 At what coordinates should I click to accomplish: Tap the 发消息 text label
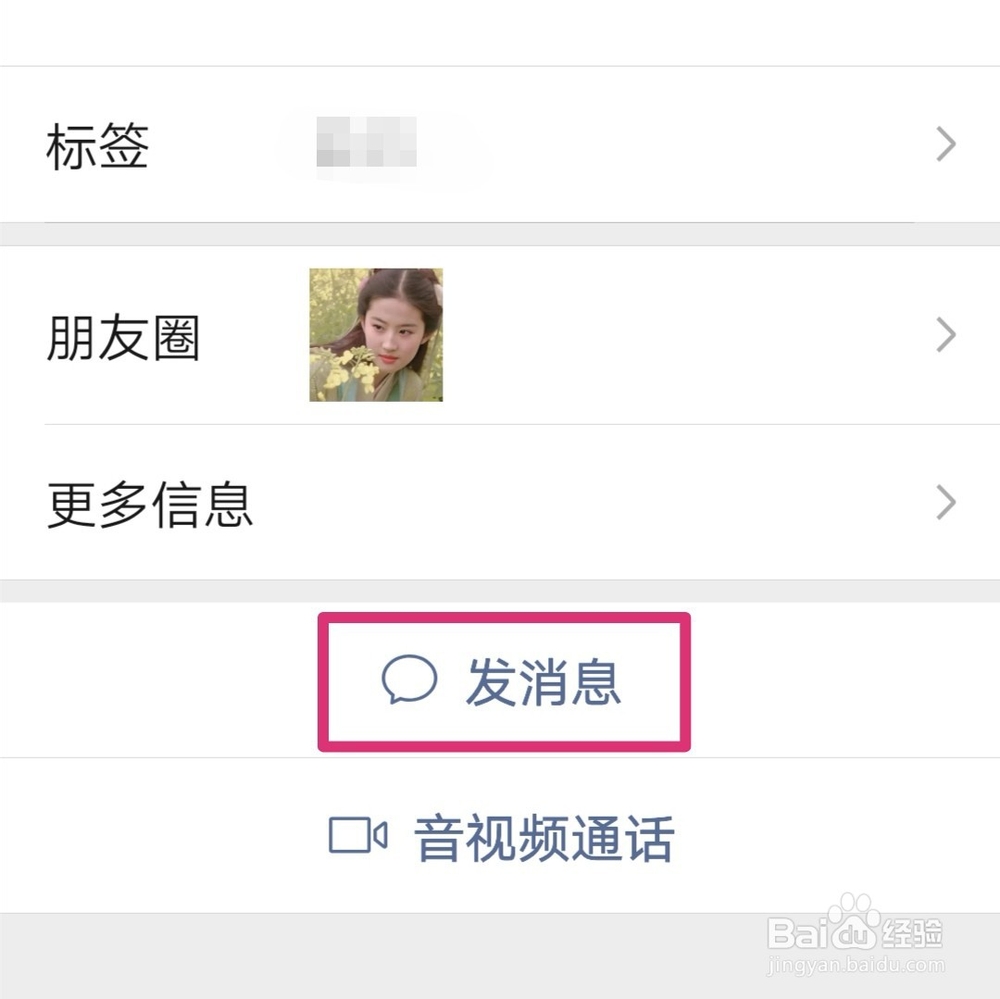[545, 684]
